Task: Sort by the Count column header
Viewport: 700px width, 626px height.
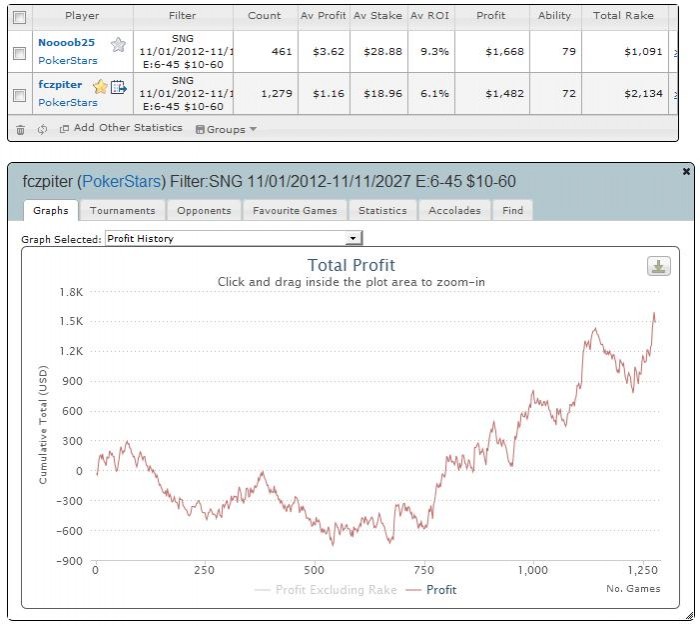Action: coord(264,16)
